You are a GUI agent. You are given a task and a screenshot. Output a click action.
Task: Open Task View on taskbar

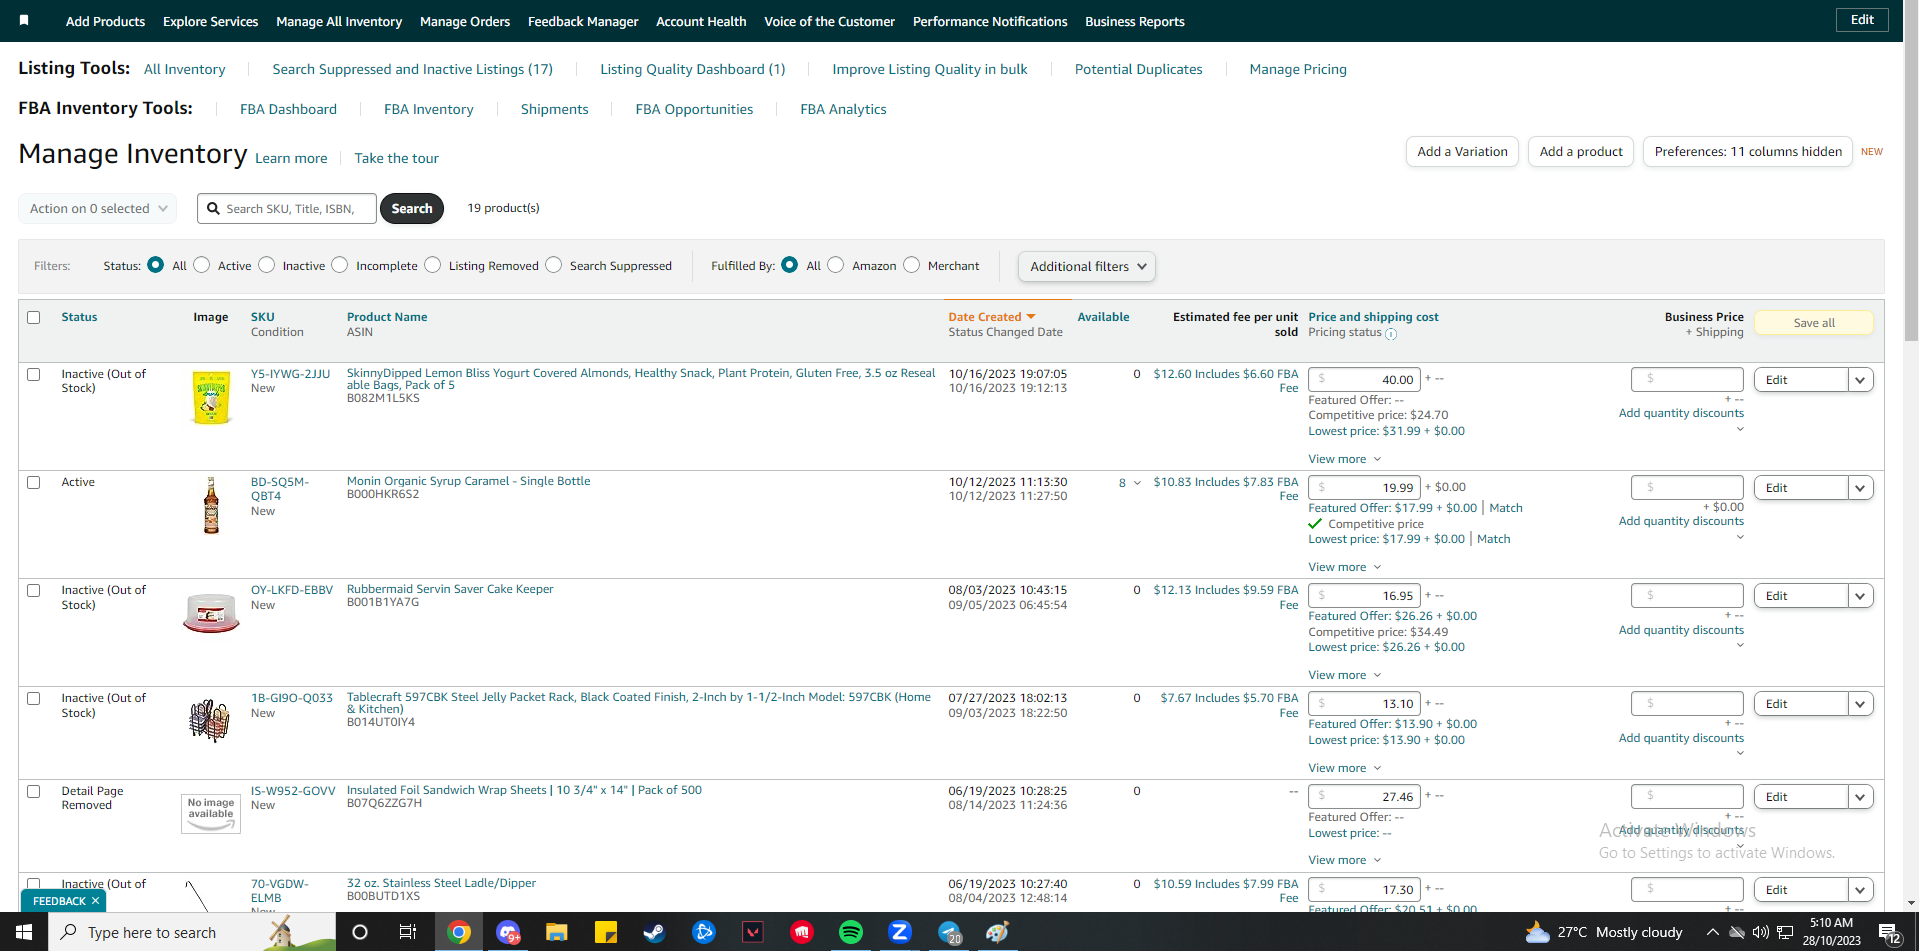[x=408, y=932]
